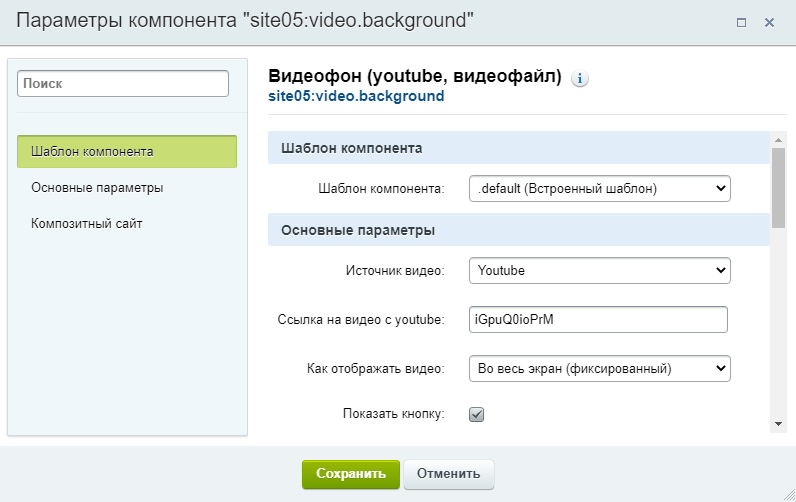Click the Основные параметры section header bar
Viewport: 796px width, 502px height.
point(518,230)
